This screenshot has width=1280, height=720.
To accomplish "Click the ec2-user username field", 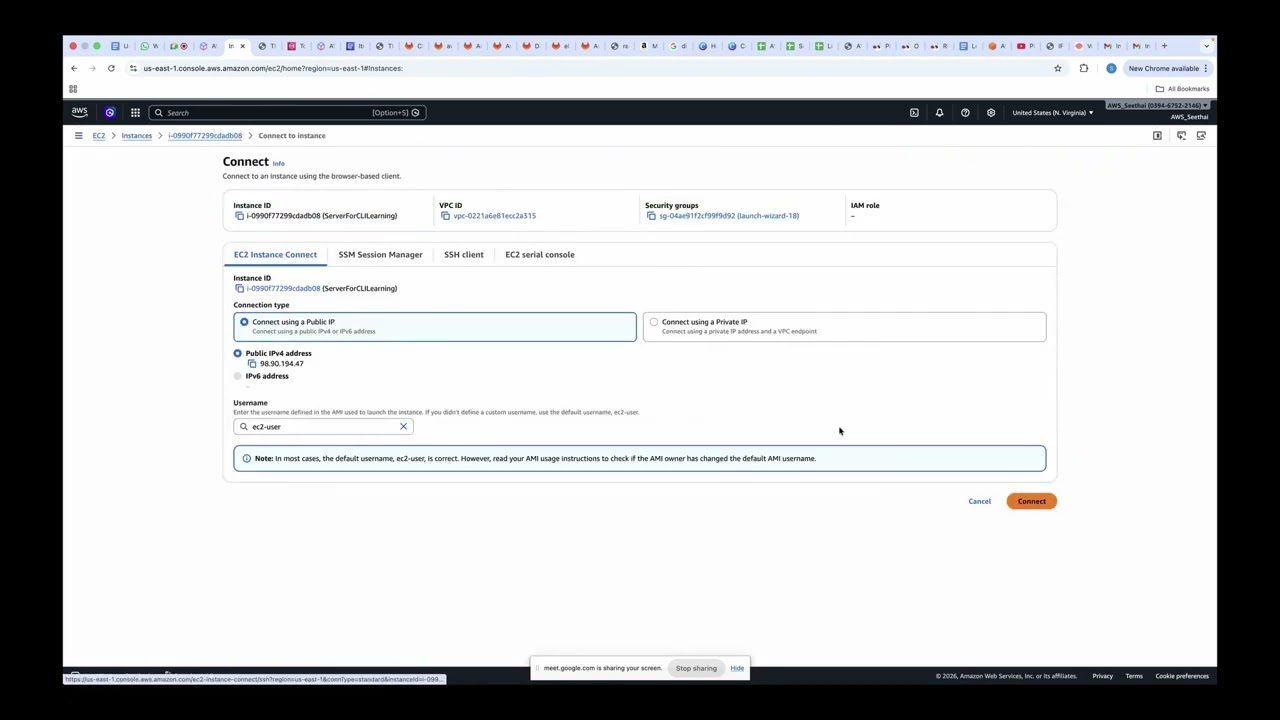I will pos(323,427).
